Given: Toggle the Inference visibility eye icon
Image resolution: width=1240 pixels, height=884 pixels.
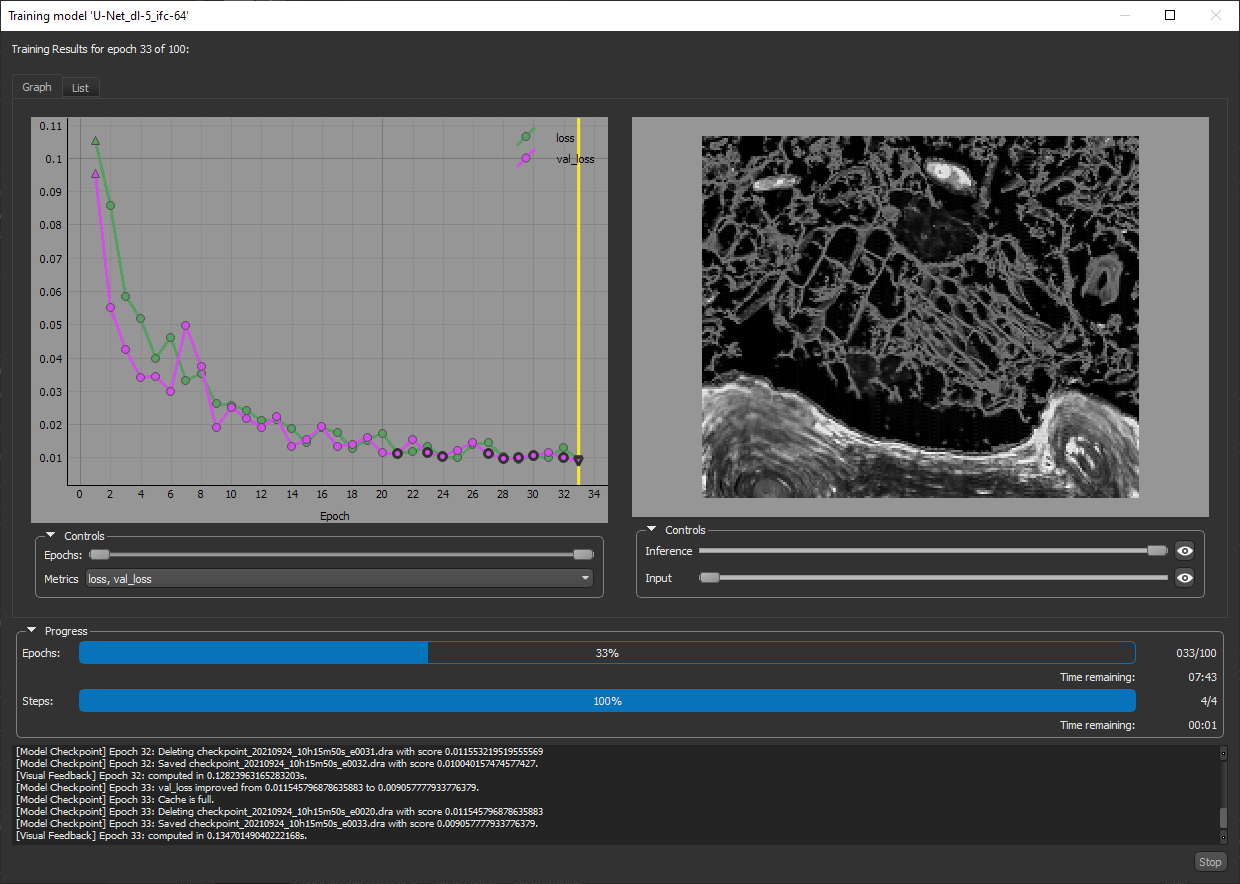Looking at the screenshot, I should [x=1185, y=551].
